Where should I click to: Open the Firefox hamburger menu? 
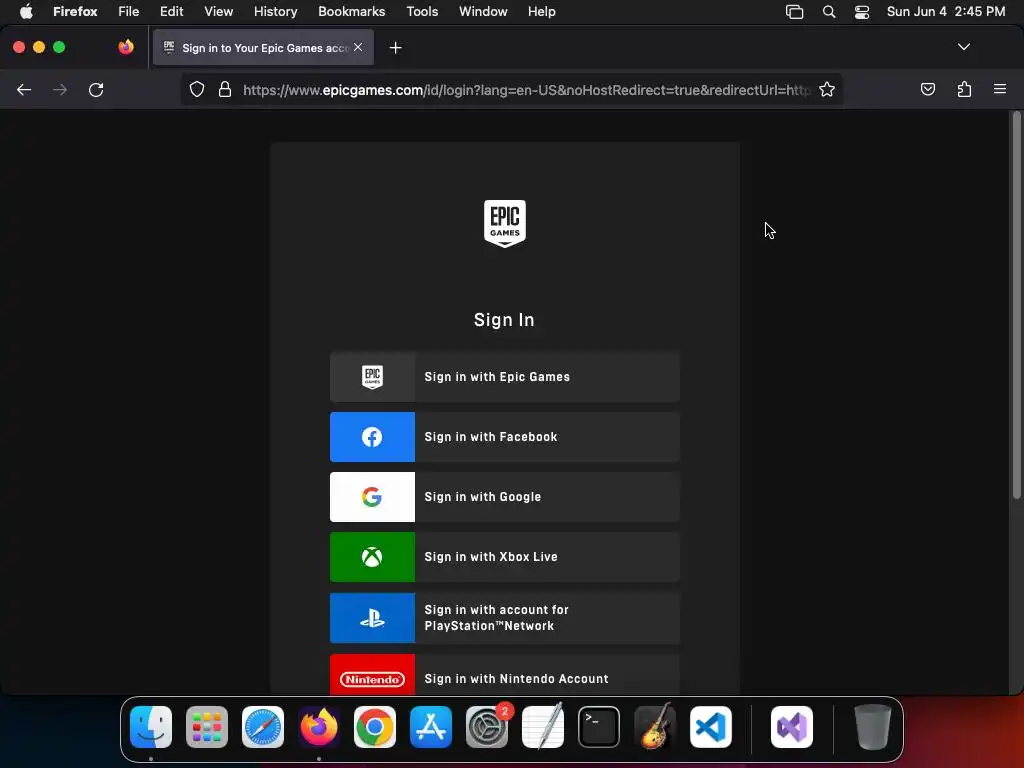[x=1000, y=89]
